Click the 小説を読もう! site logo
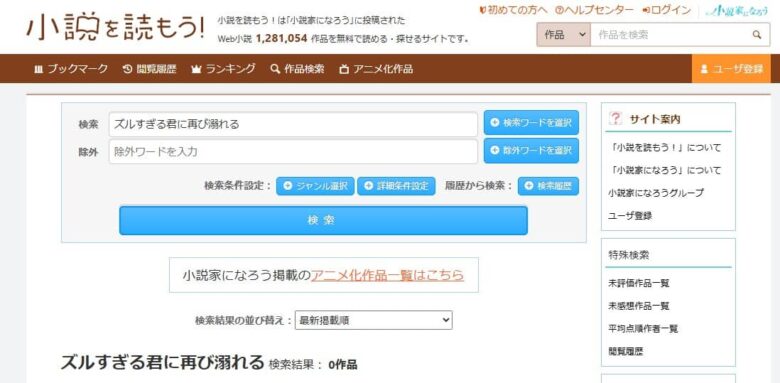This screenshot has width=780, height=383. click(115, 26)
